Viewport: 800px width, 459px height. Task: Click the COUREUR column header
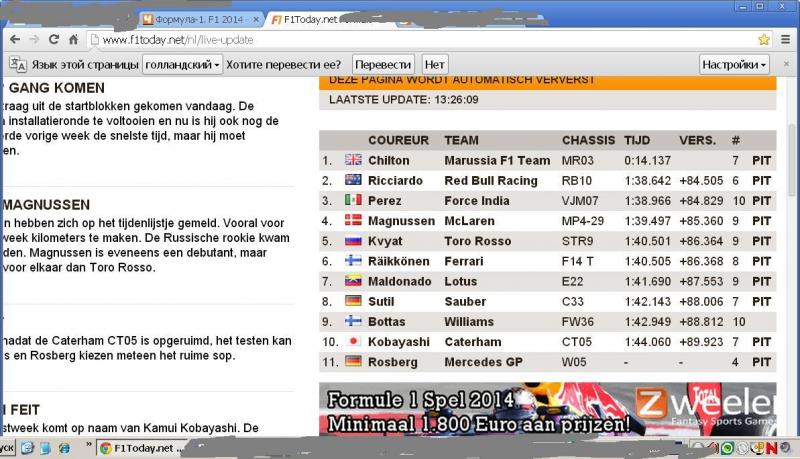(x=398, y=140)
